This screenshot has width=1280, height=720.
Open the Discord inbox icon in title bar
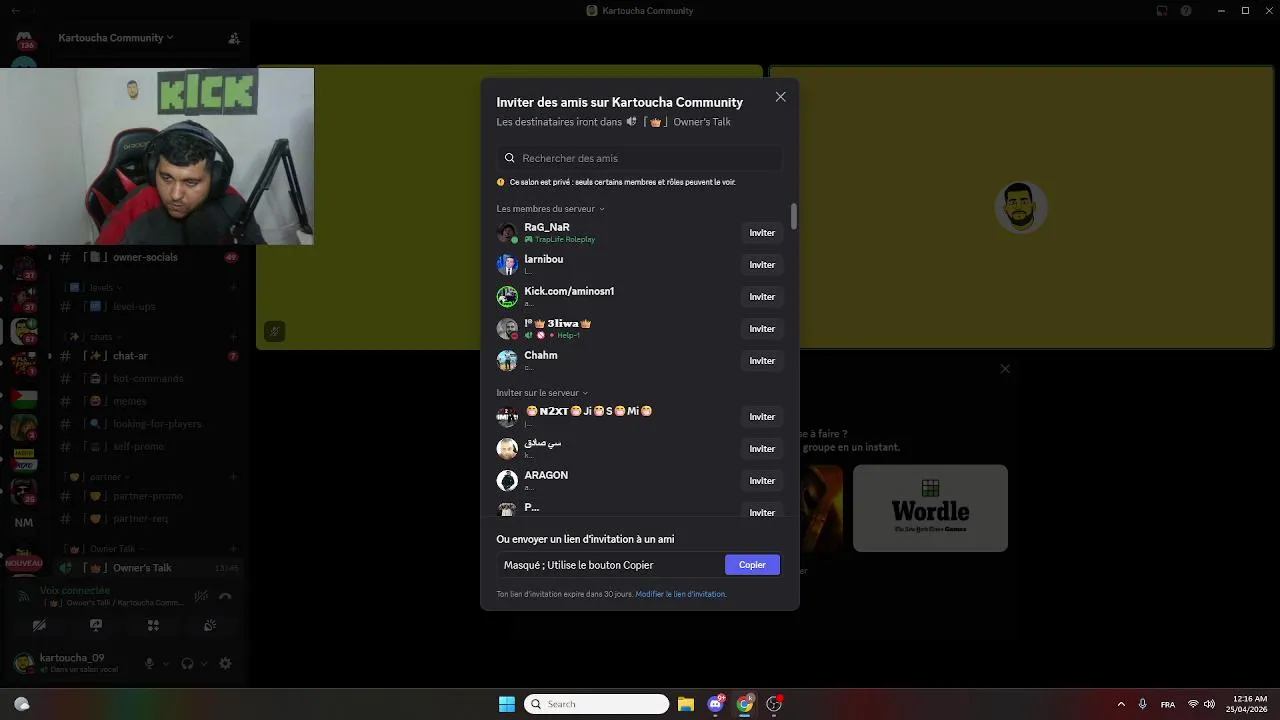click(x=1162, y=11)
